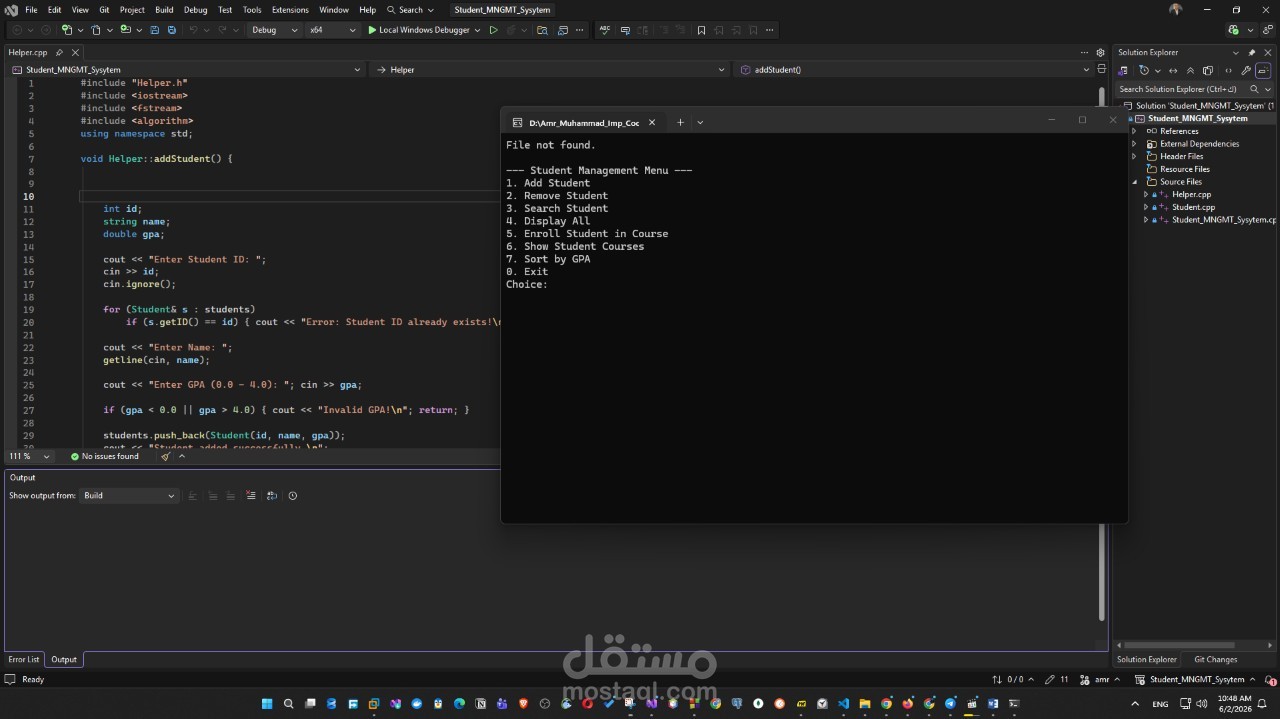Screen dimensions: 1280x719
Task: Click the ENG language indicator in taskbar
Action: click(x=1160, y=704)
